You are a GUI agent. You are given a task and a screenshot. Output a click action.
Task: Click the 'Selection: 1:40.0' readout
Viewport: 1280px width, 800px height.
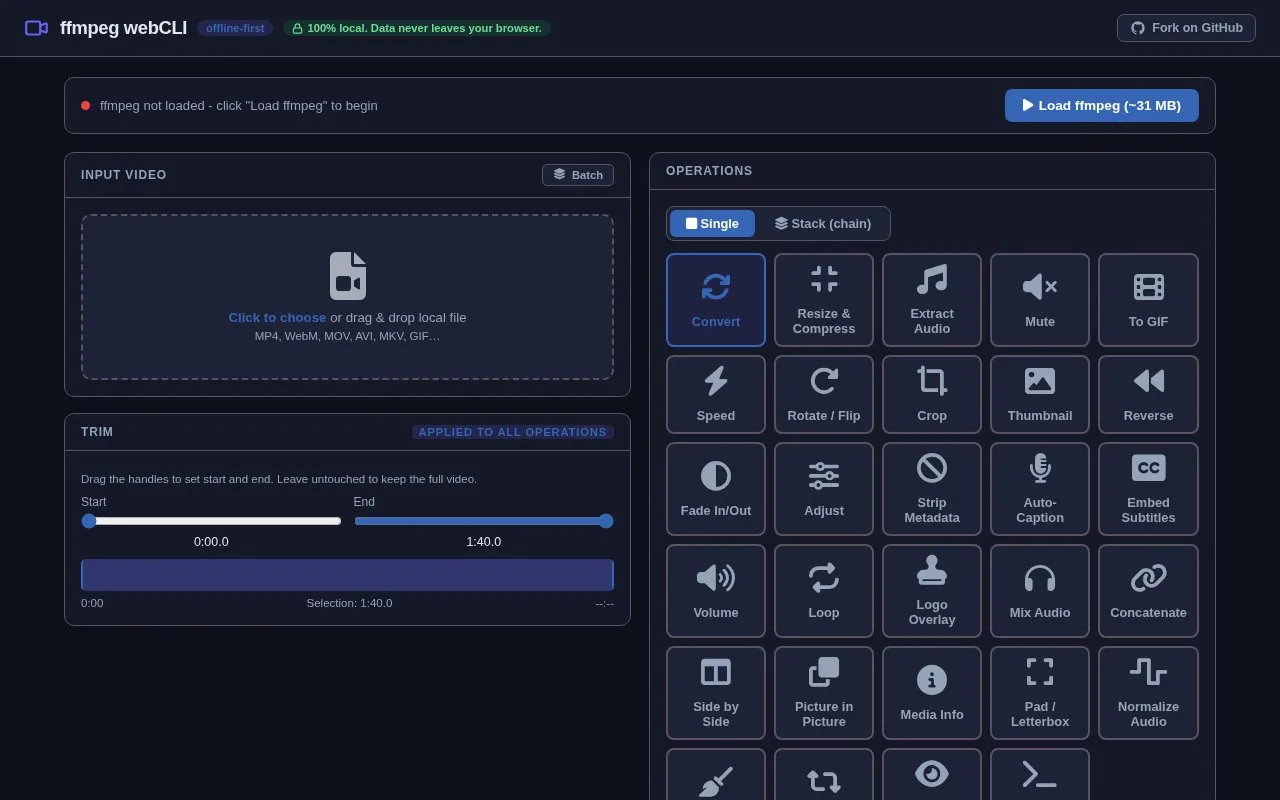point(349,603)
